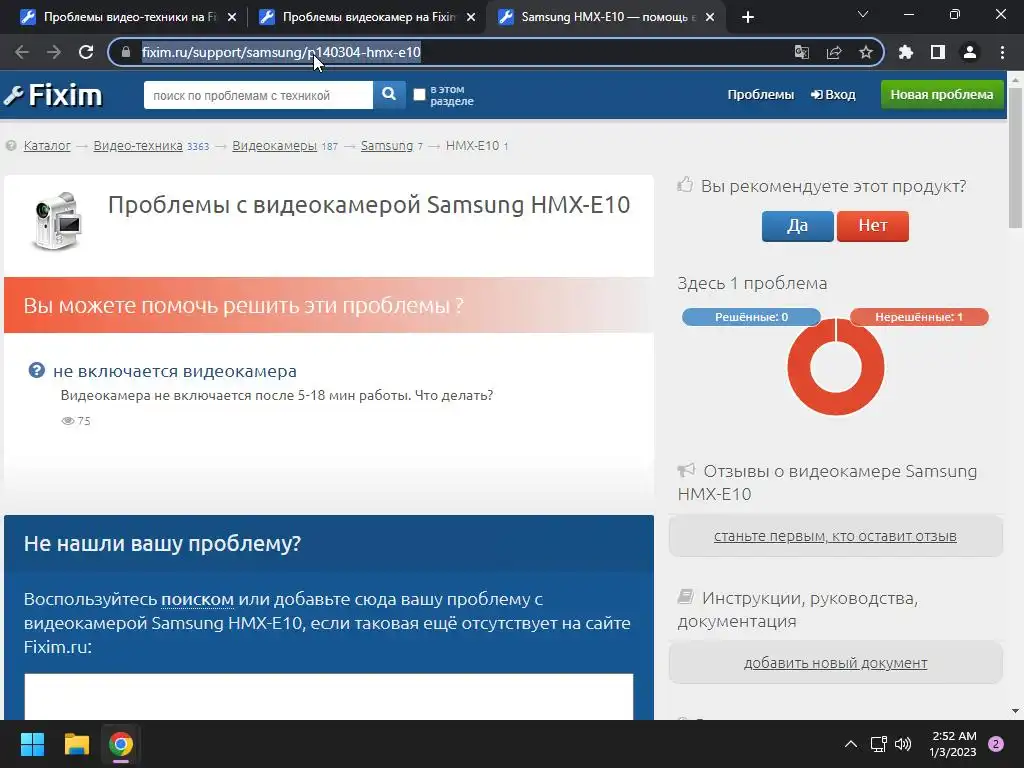Click the browser back arrow

coord(22,52)
